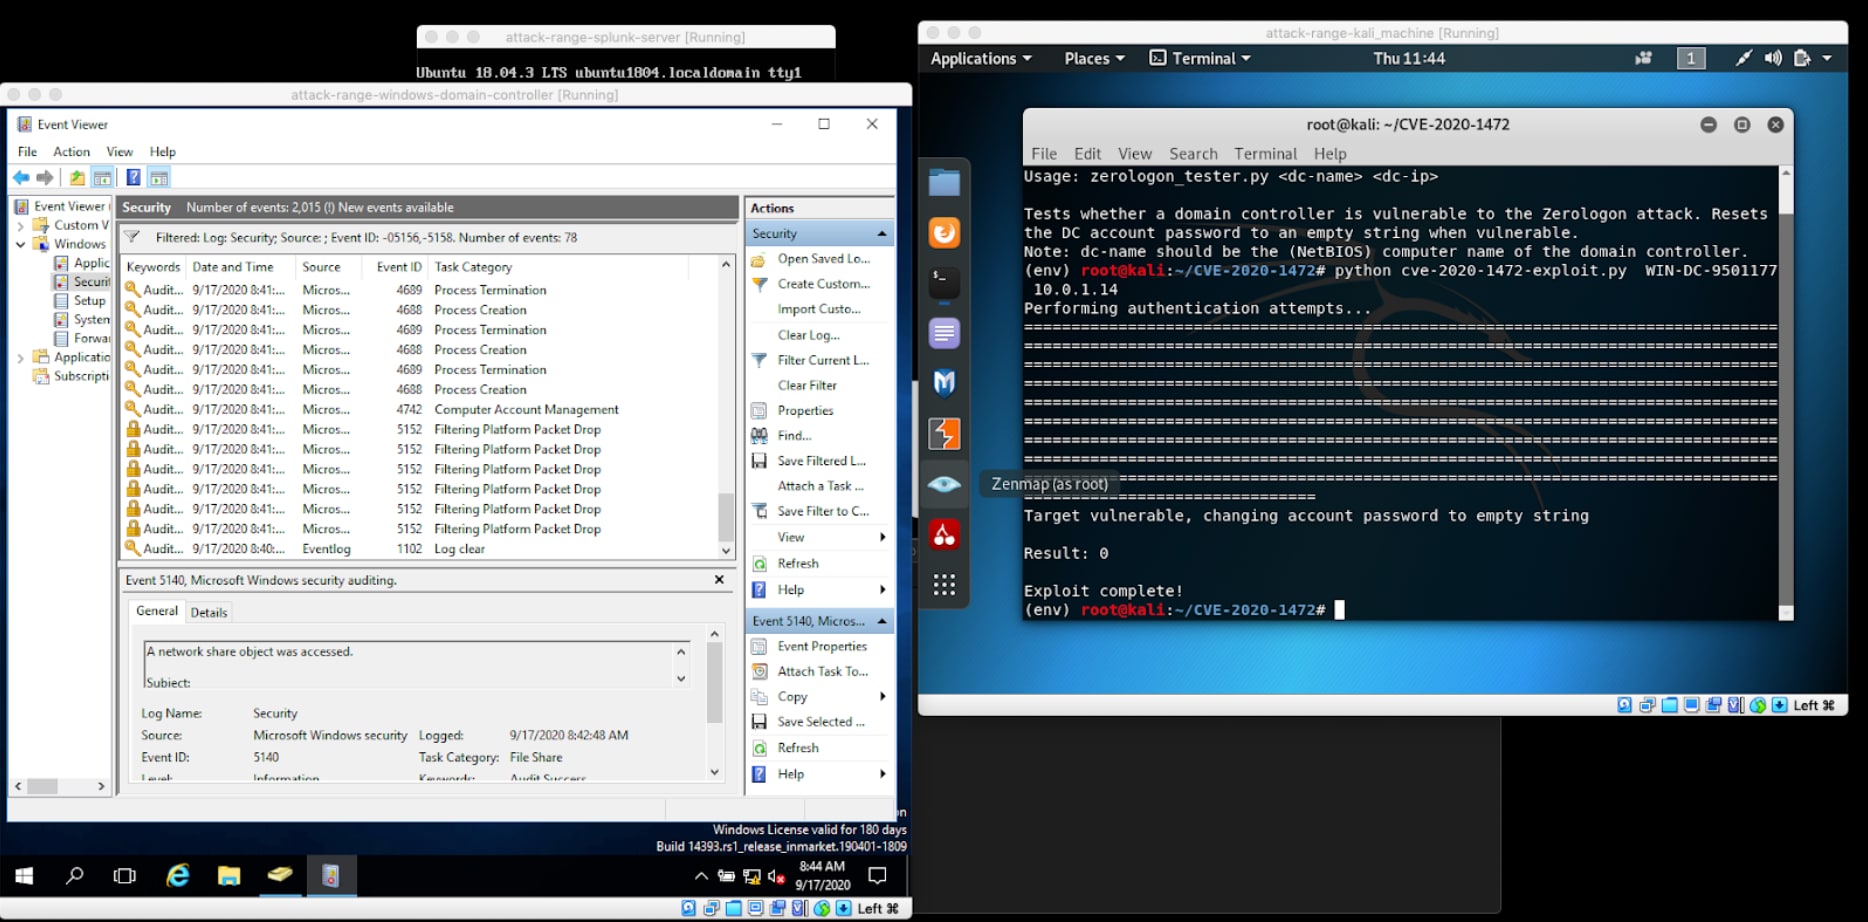Expand the Copy submenu in Actions pane
Viewport: 1868px width, 922px height.
point(883,696)
